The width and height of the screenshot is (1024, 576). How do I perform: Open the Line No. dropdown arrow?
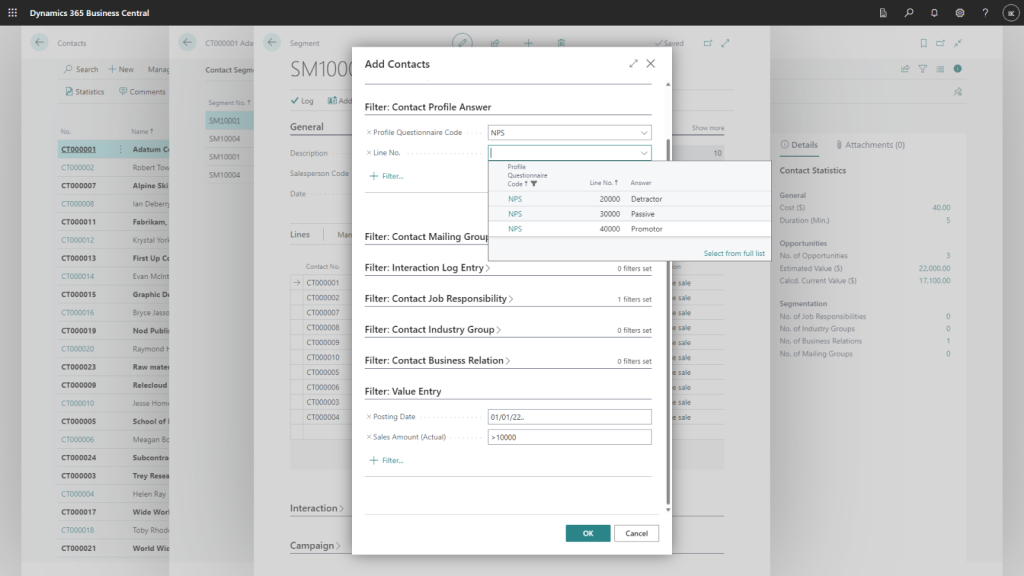tap(644, 153)
